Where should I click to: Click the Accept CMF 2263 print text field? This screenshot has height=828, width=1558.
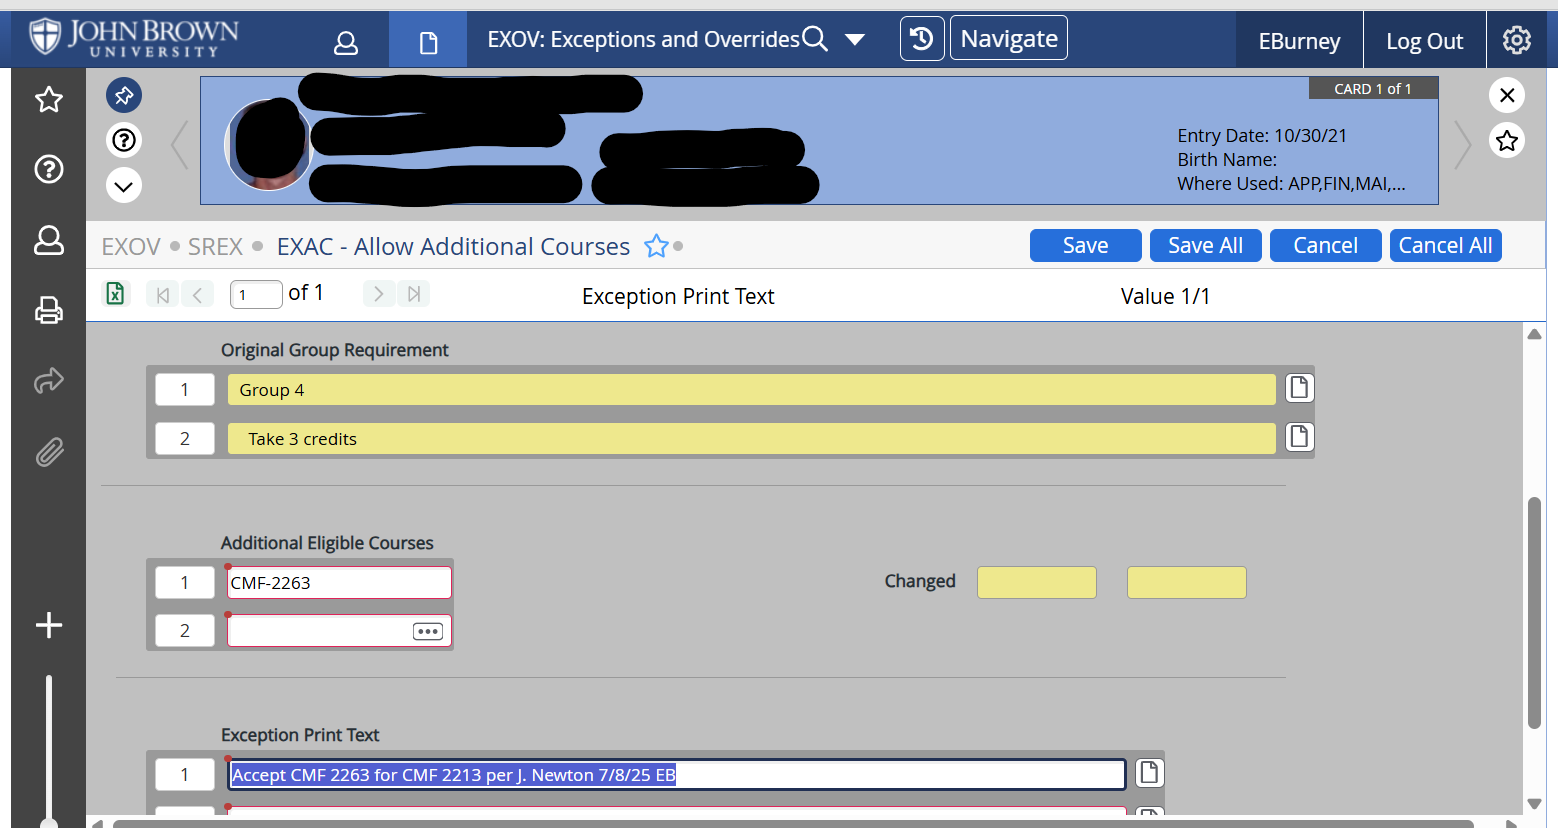(677, 775)
